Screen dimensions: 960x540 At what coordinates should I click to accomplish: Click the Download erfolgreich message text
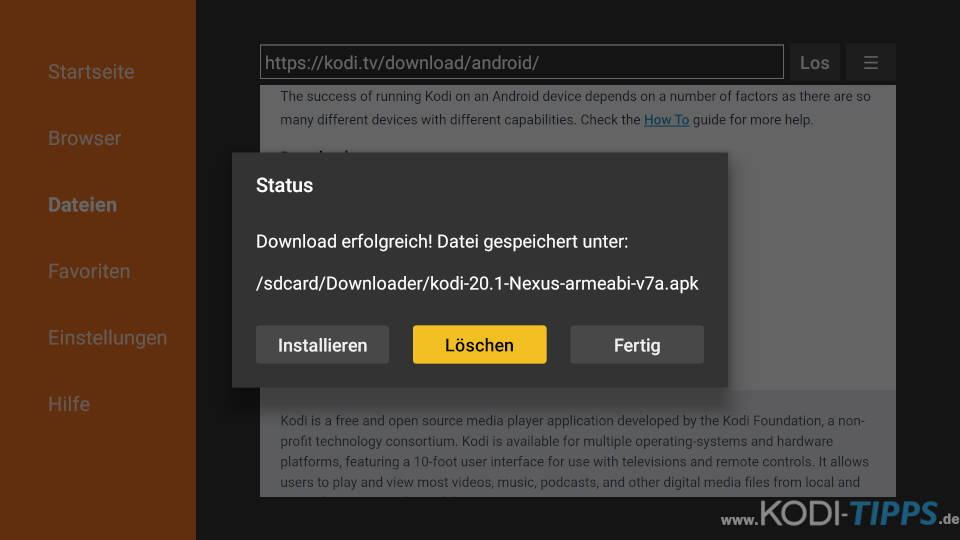[442, 242]
